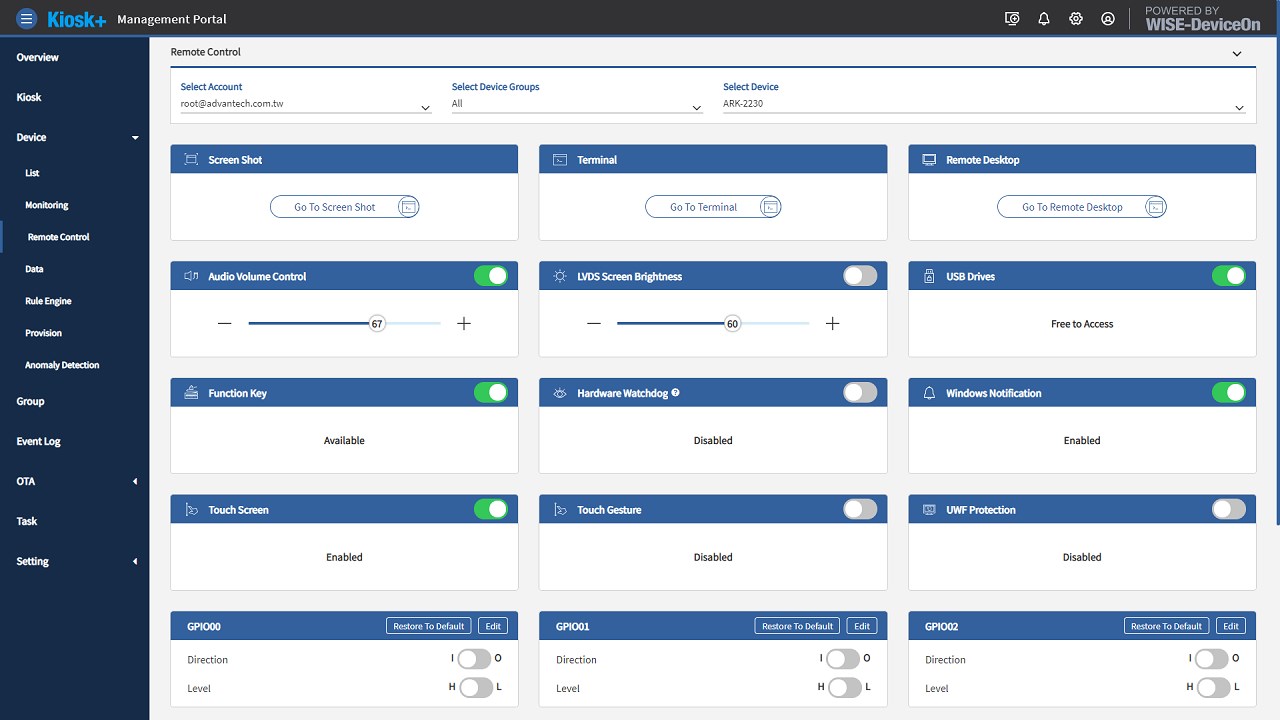Decrease LVDS brightness with minus icon
1280x720 pixels.
[x=594, y=324]
